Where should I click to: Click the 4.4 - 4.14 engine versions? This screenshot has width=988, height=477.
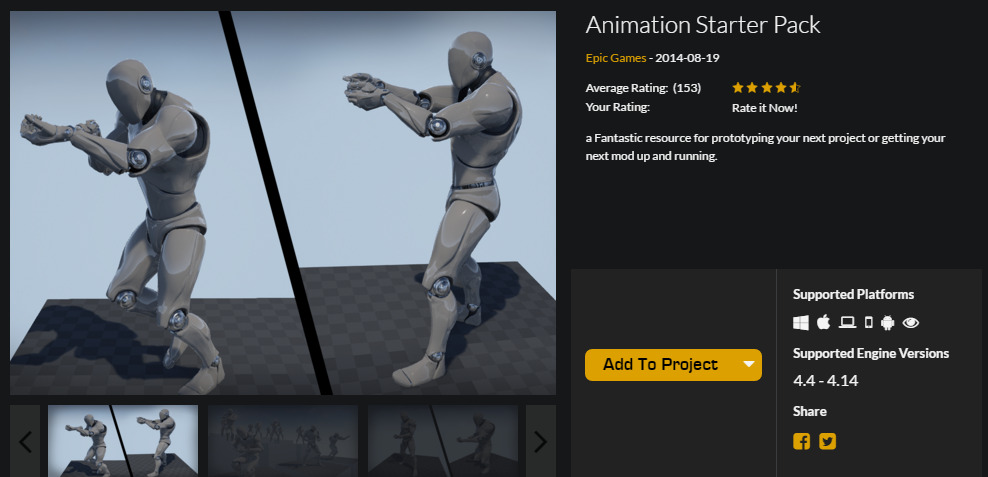click(x=825, y=381)
